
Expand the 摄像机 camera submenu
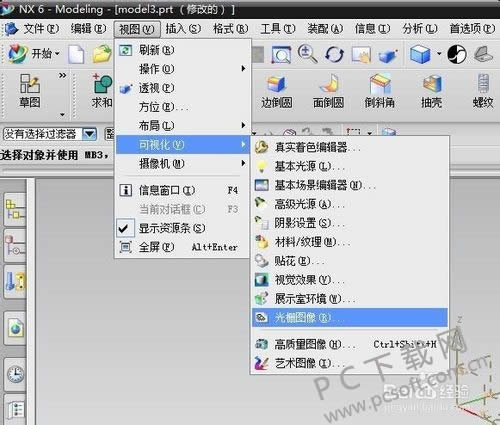click(x=182, y=164)
